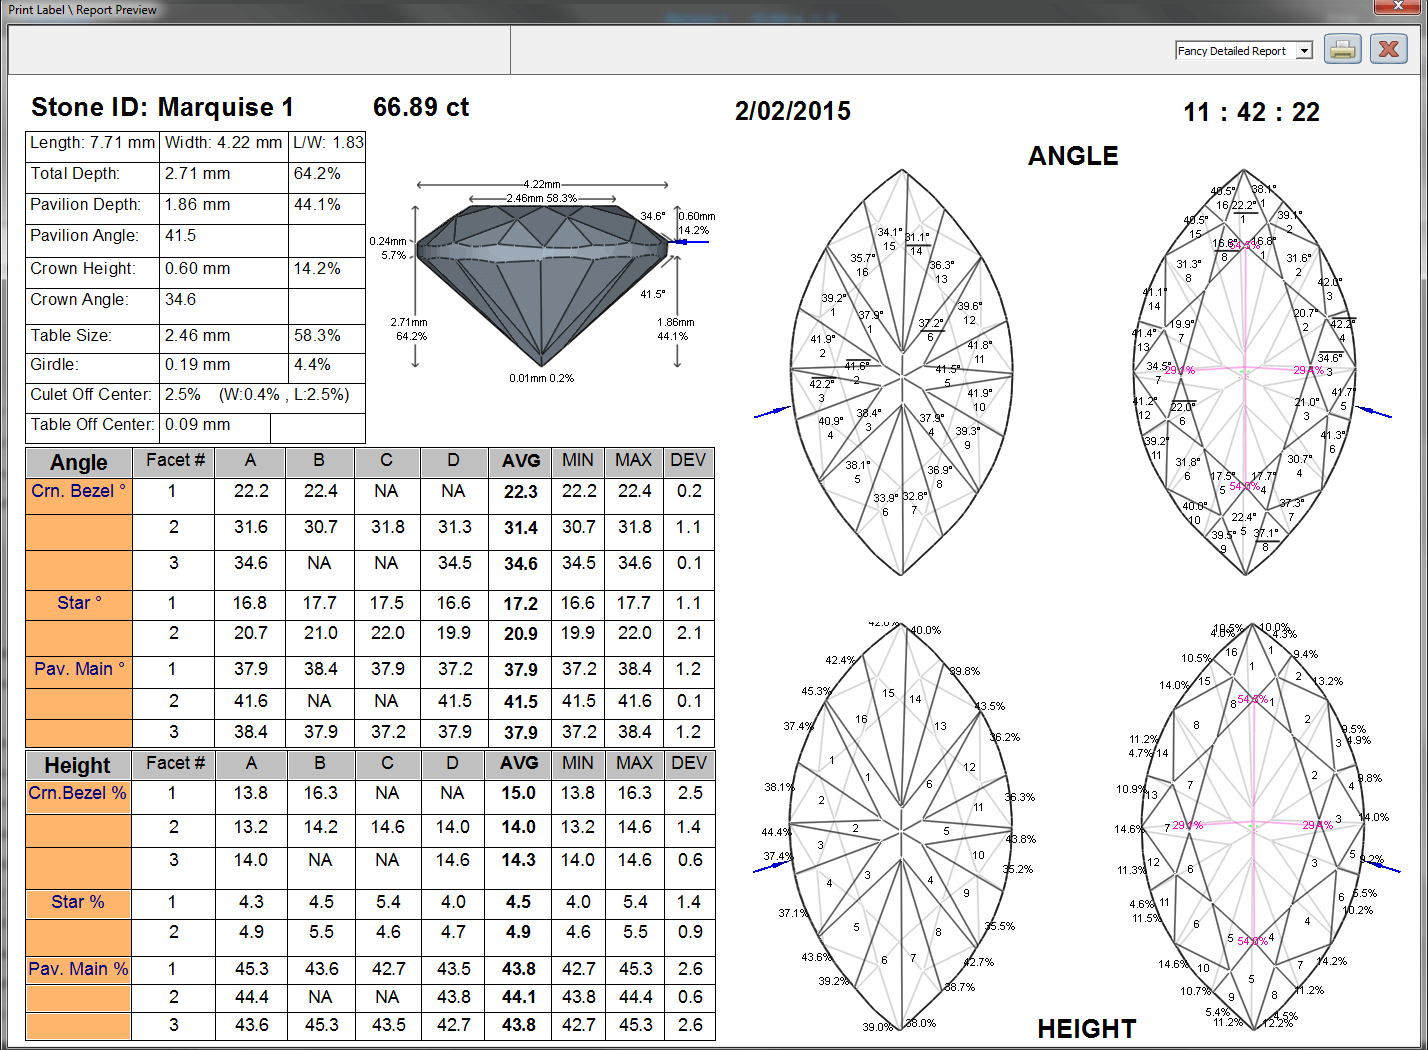Click the 20.9 star angle average
This screenshot has height=1050, width=1428.
[521, 634]
